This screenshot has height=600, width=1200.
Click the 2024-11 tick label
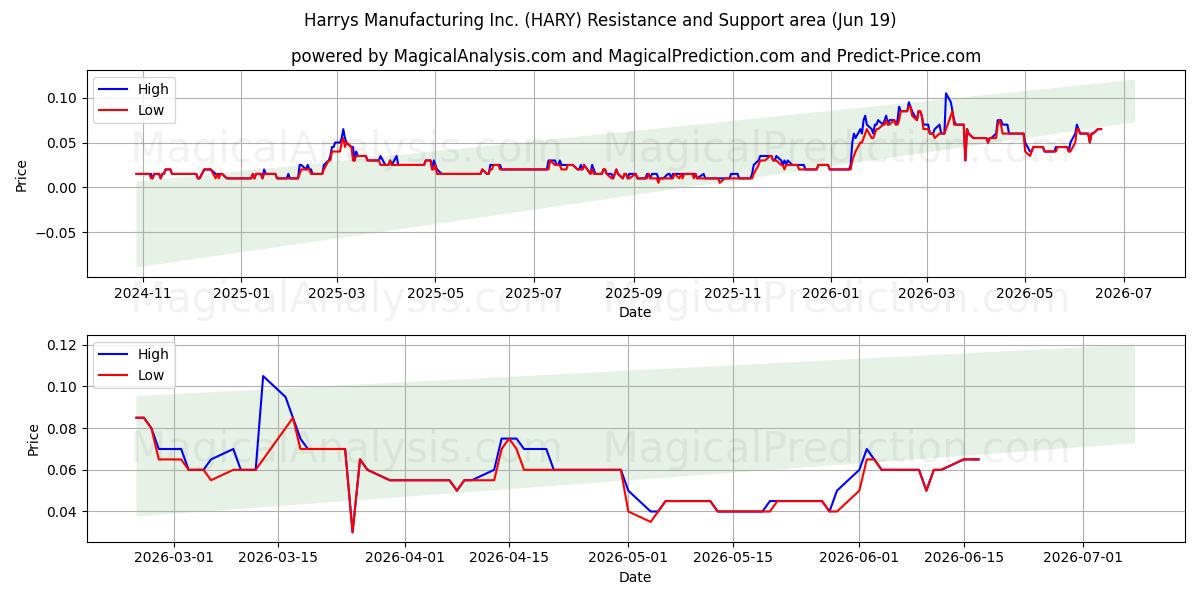tap(143, 293)
